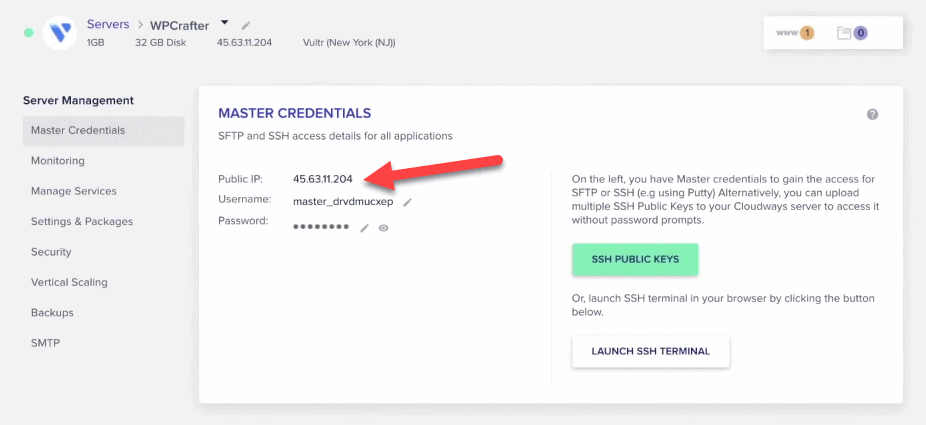
Task: Navigate to Vertical Scaling
Action: (x=69, y=282)
